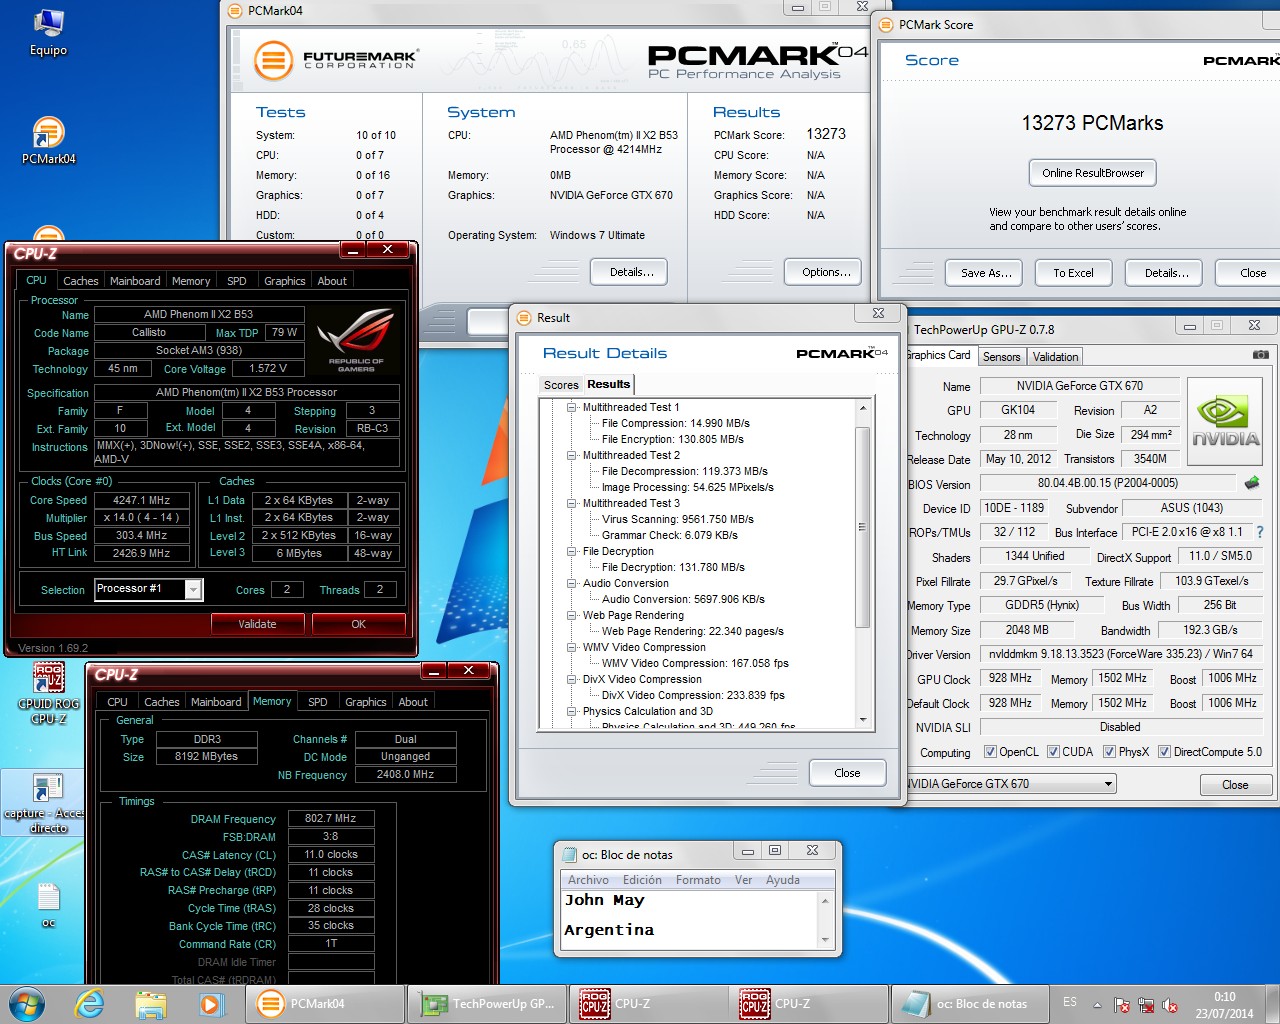Toggle the DirectCompute 5.0 checkbox
1280x1024 pixels.
[x=1164, y=752]
